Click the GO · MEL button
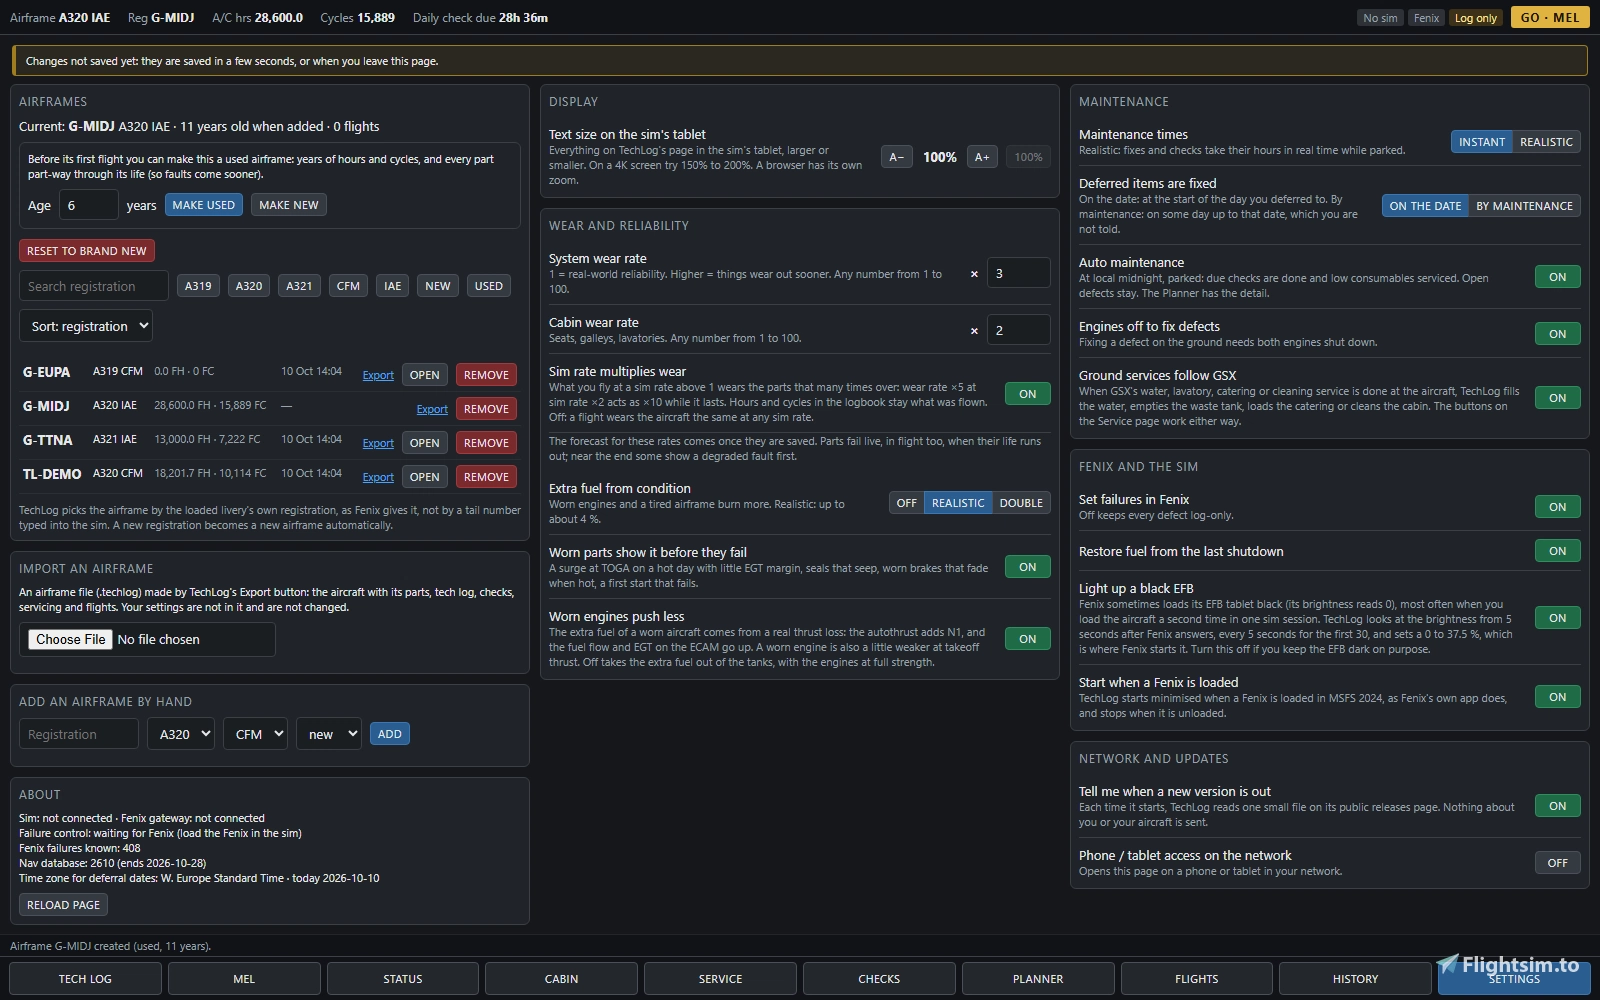This screenshot has width=1600, height=1000. [1550, 18]
